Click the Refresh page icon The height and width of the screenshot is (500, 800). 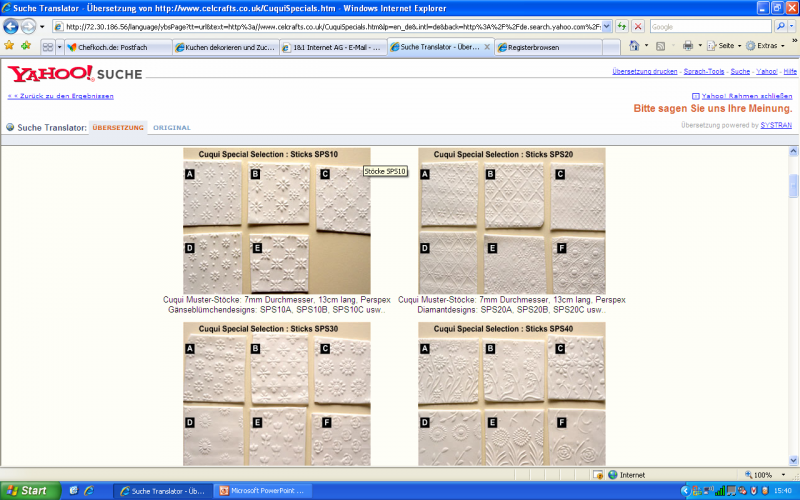(x=622, y=26)
